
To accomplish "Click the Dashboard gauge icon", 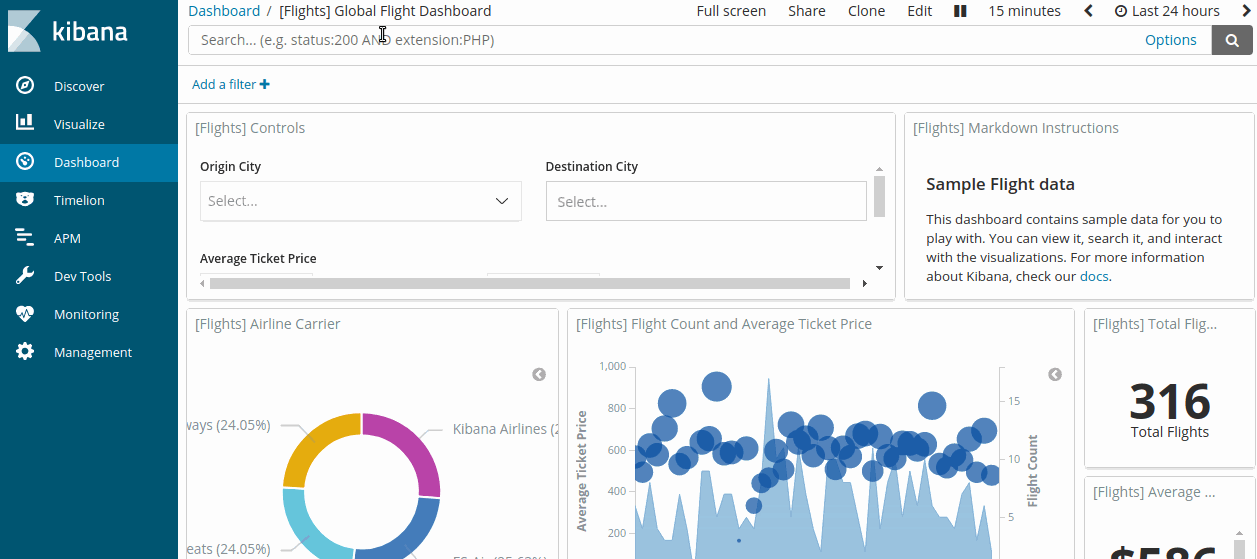I will click(x=25, y=162).
